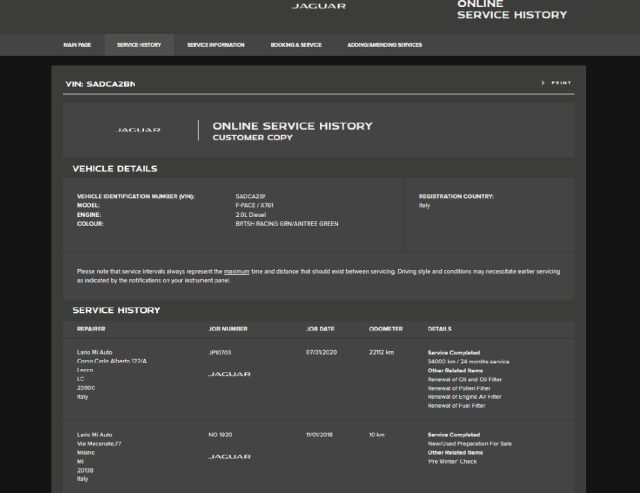The image size is (640, 493).
Task: Click odometer reading 10 km
Action: click(377, 435)
